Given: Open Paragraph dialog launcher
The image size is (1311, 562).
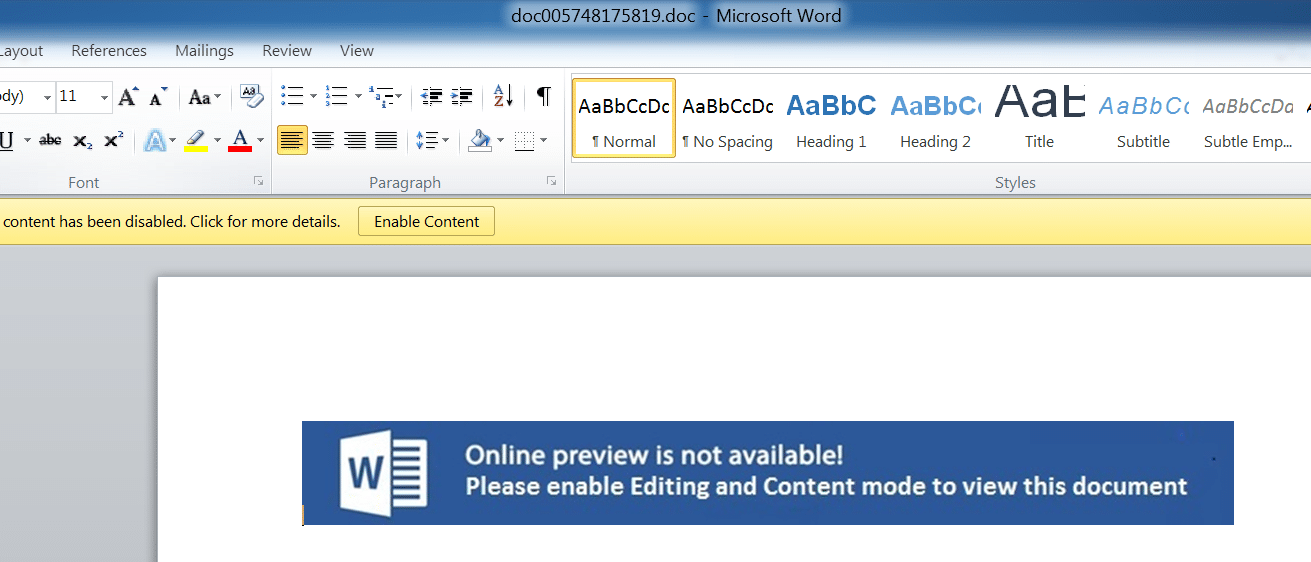Looking at the screenshot, I should tap(551, 181).
